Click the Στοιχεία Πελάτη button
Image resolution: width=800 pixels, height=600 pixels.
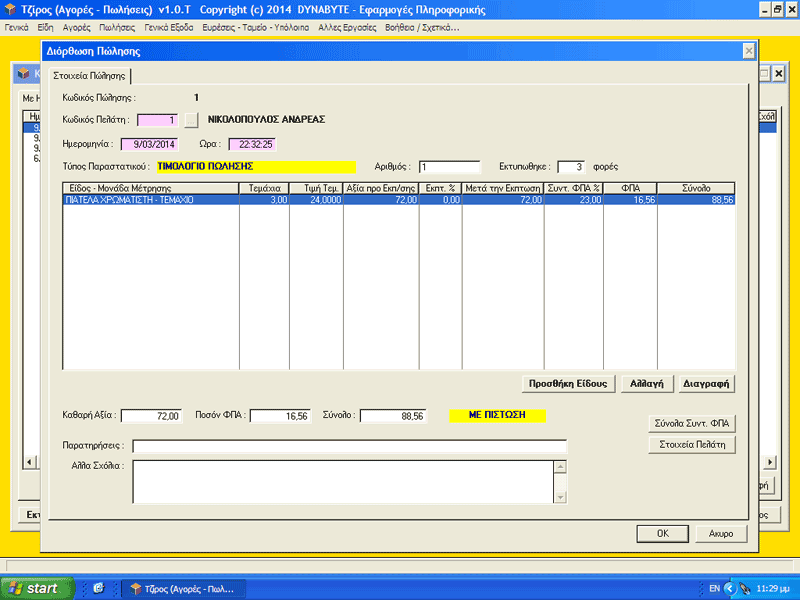click(x=692, y=444)
